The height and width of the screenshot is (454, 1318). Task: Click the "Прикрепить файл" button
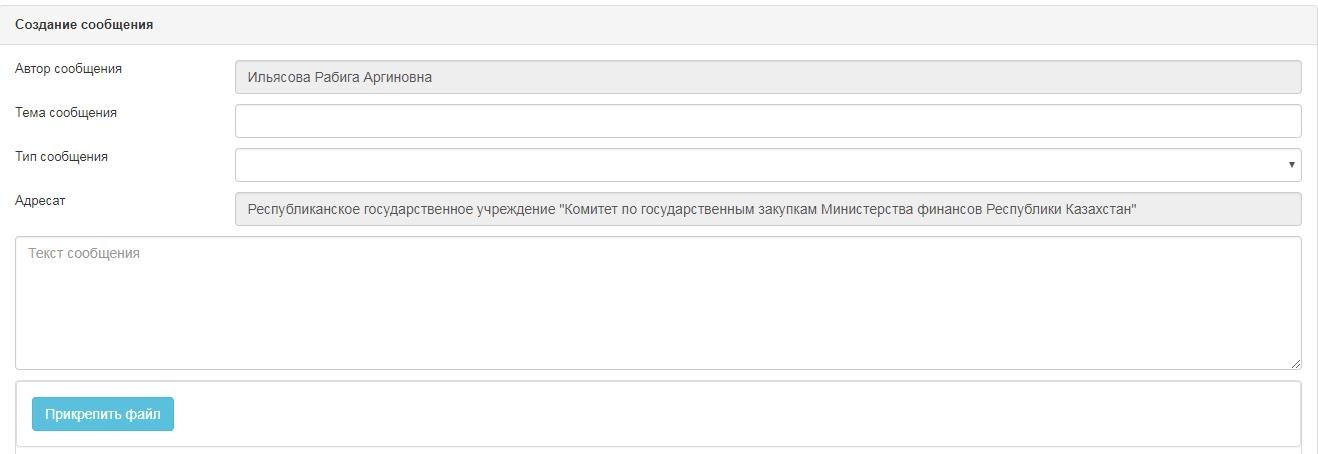coord(103,414)
